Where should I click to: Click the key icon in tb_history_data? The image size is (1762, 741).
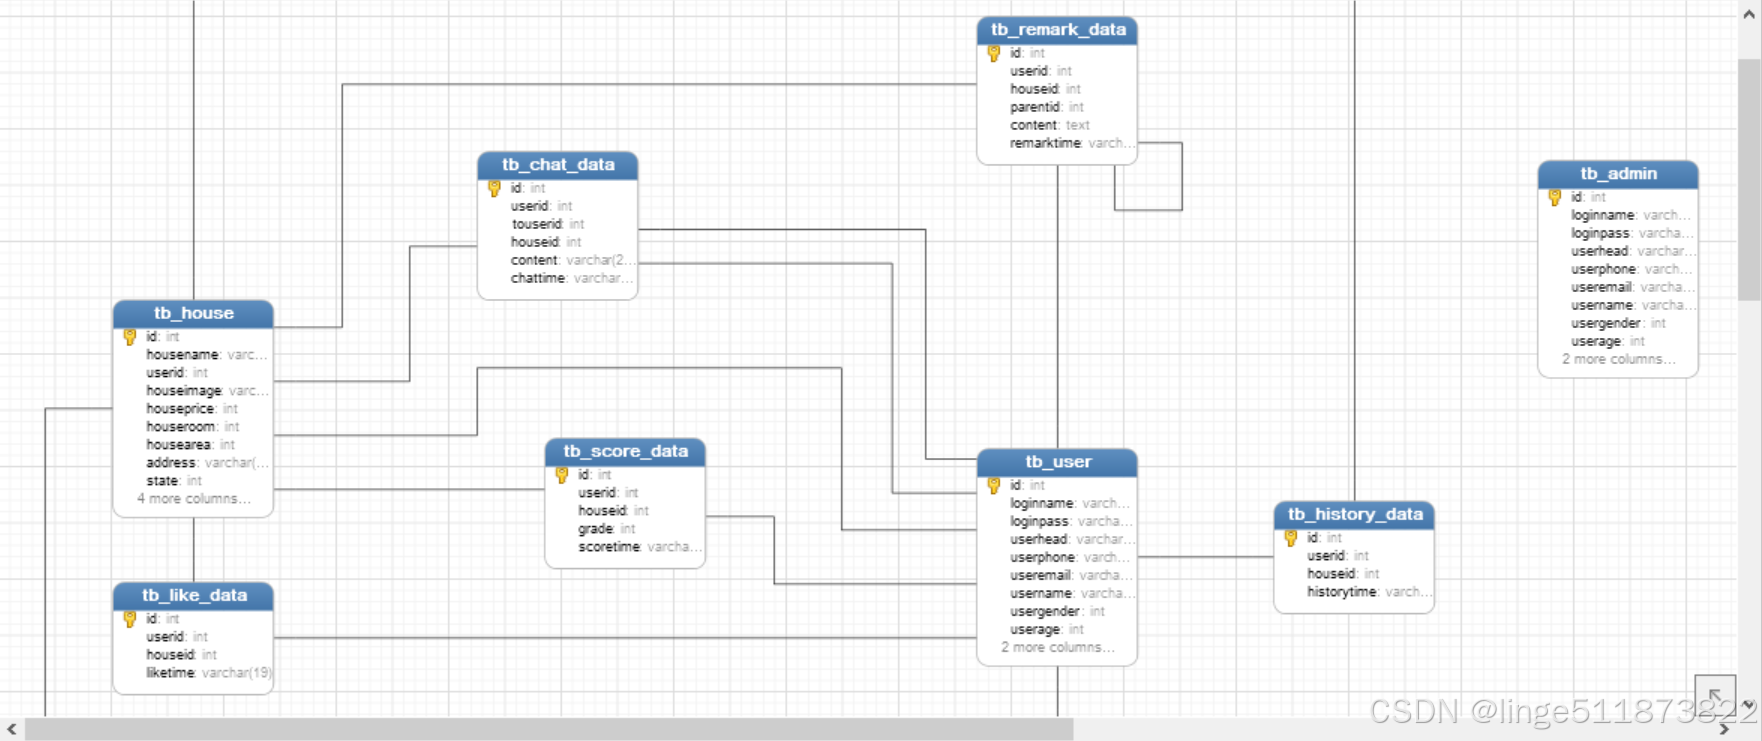(x=1291, y=538)
